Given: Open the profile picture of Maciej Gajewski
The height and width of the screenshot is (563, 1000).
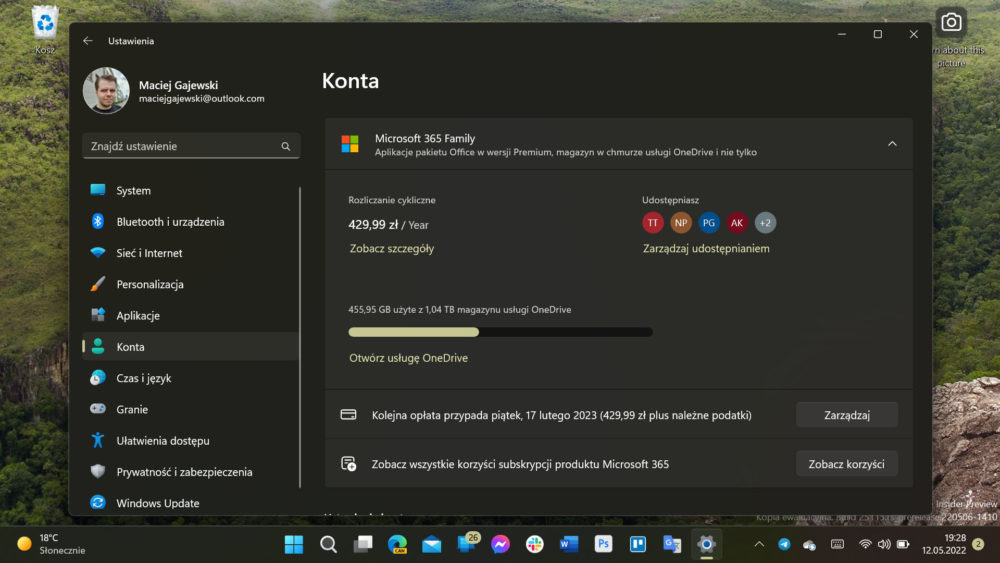Looking at the screenshot, I should [106, 91].
